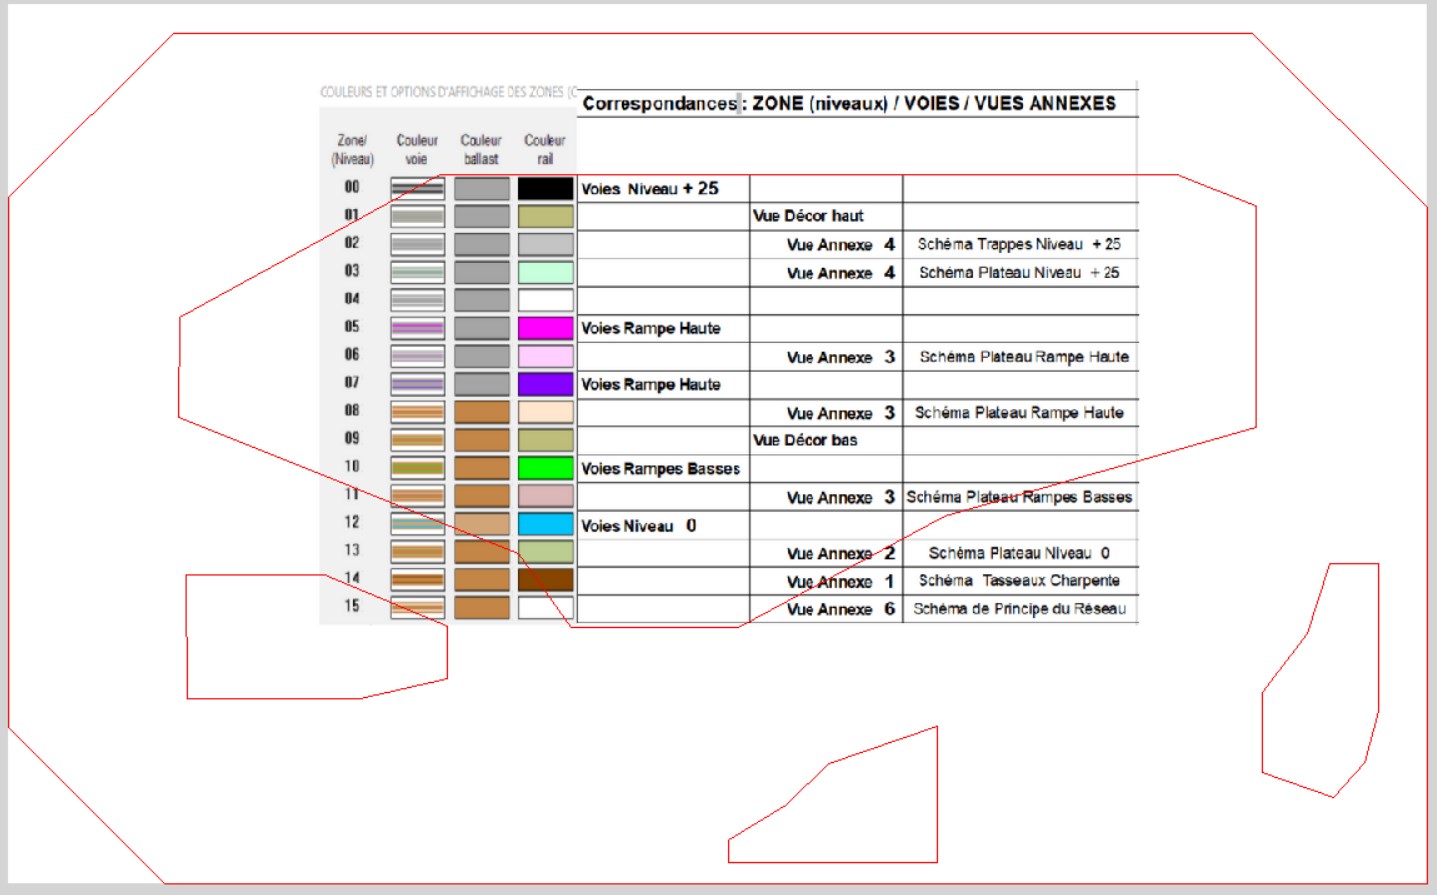
Task: Click the "Vue Décor bas" cell
Action: 826,440
